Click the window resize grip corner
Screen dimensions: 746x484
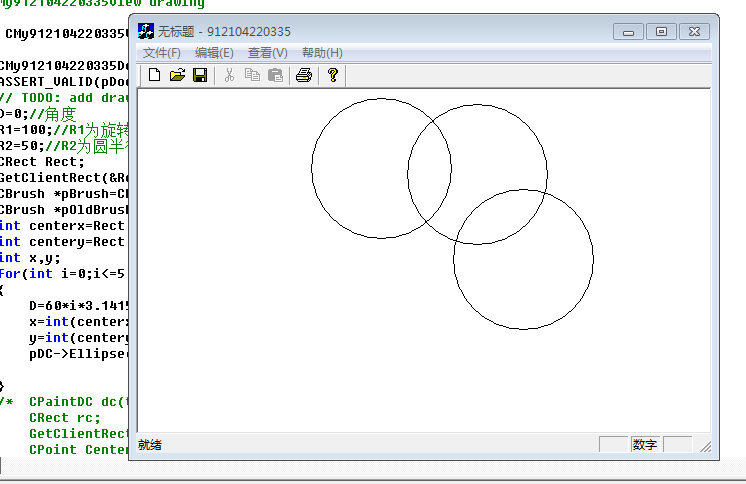coord(706,446)
